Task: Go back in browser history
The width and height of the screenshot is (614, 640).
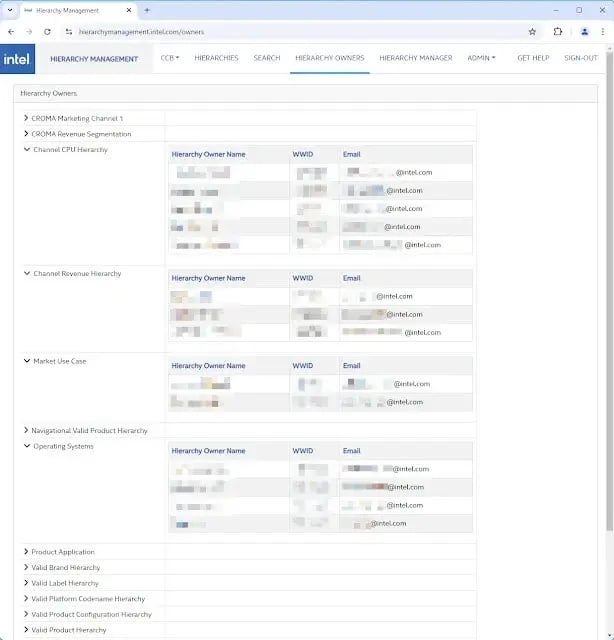Action: pyautogui.click(x=11, y=32)
